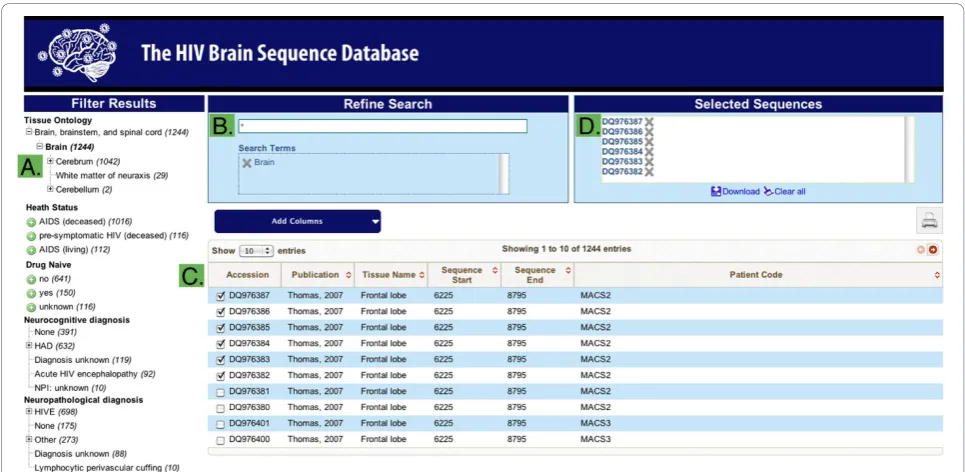Collapse Brain, brainstem, and spinal cord node
This screenshot has height=472, width=965.
point(29,132)
